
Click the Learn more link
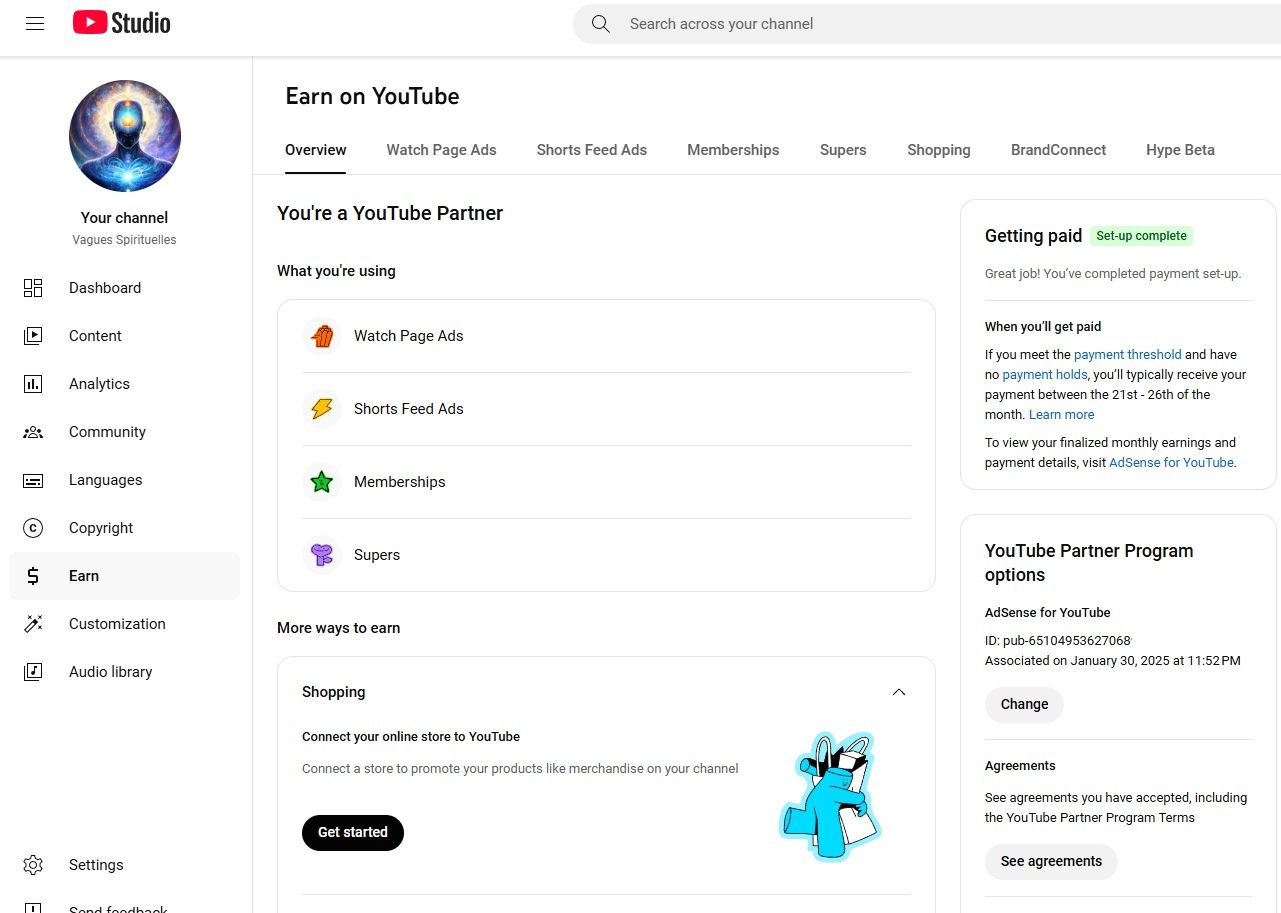pyautogui.click(x=1062, y=414)
